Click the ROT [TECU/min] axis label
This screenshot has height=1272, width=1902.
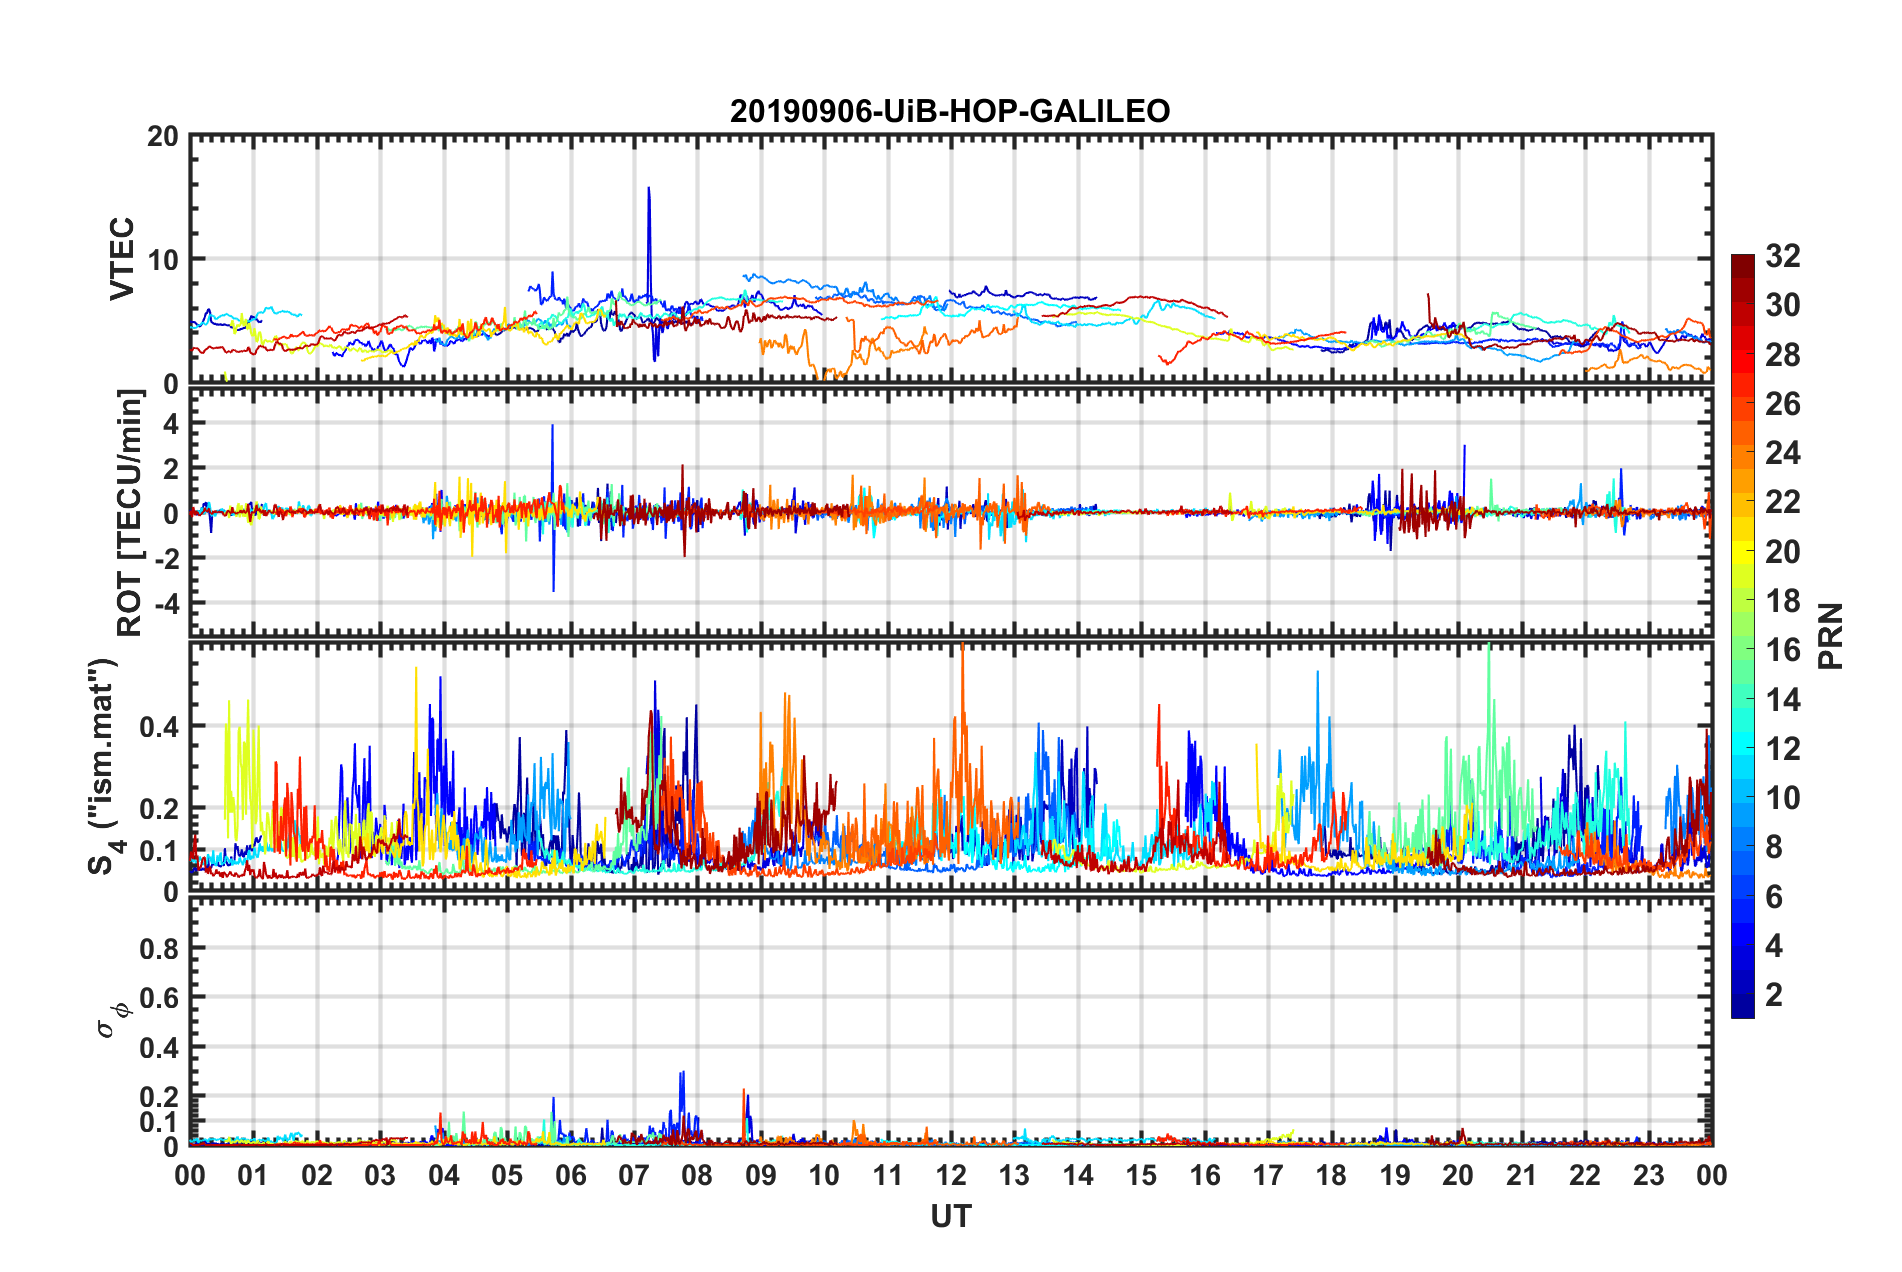point(130,513)
